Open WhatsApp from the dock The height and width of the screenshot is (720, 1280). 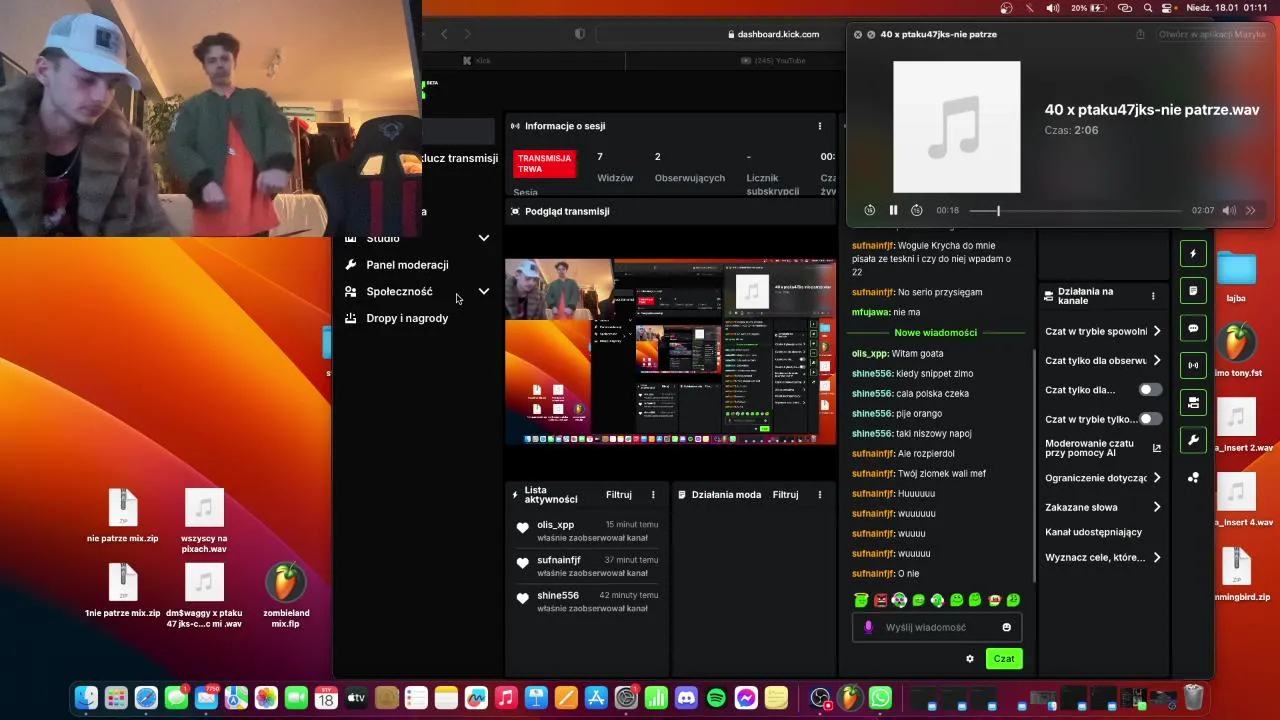[x=880, y=697]
